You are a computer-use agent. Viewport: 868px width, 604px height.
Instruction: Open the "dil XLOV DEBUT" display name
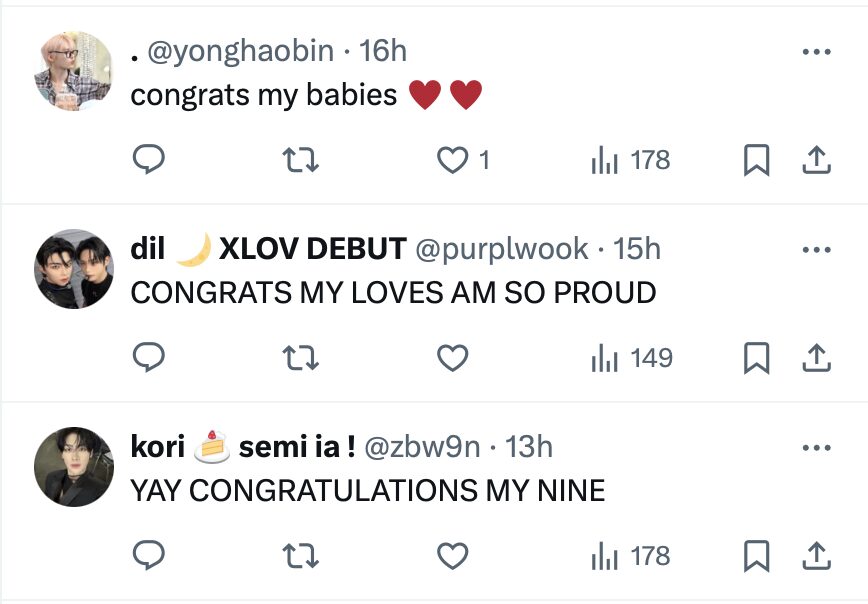coord(268,249)
